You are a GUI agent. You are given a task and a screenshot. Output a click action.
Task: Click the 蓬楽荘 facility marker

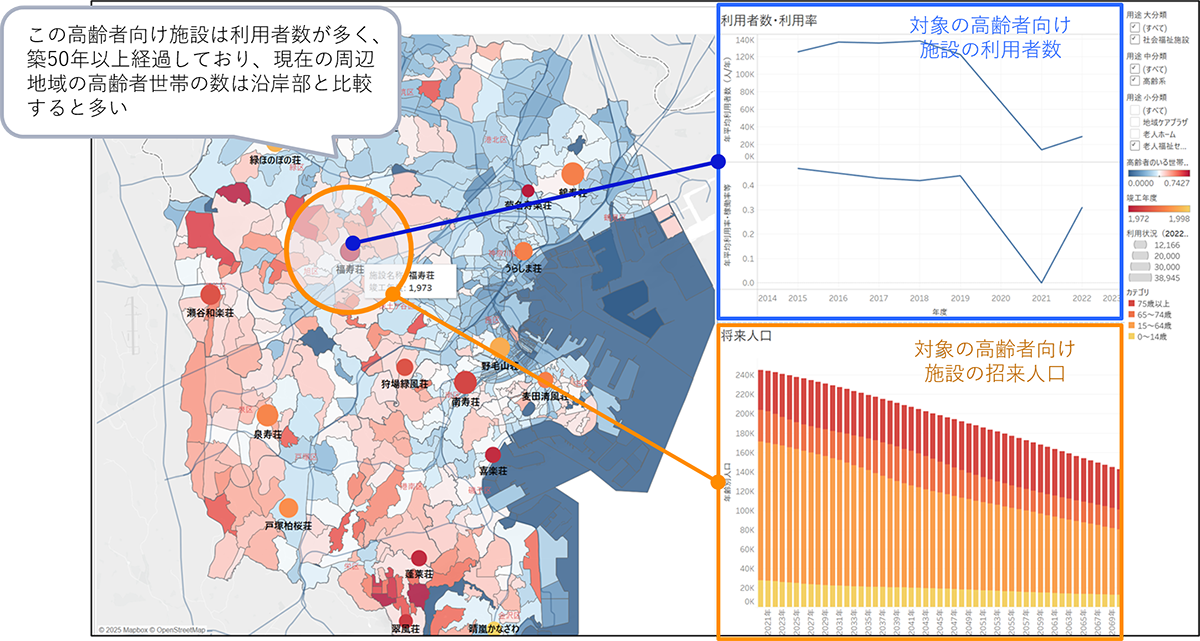(418, 558)
